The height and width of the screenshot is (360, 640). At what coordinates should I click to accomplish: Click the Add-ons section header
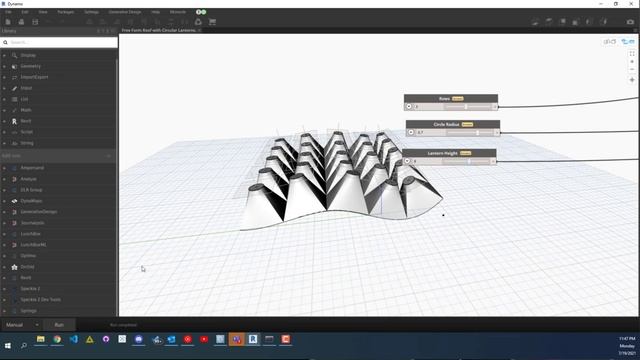coord(58,156)
